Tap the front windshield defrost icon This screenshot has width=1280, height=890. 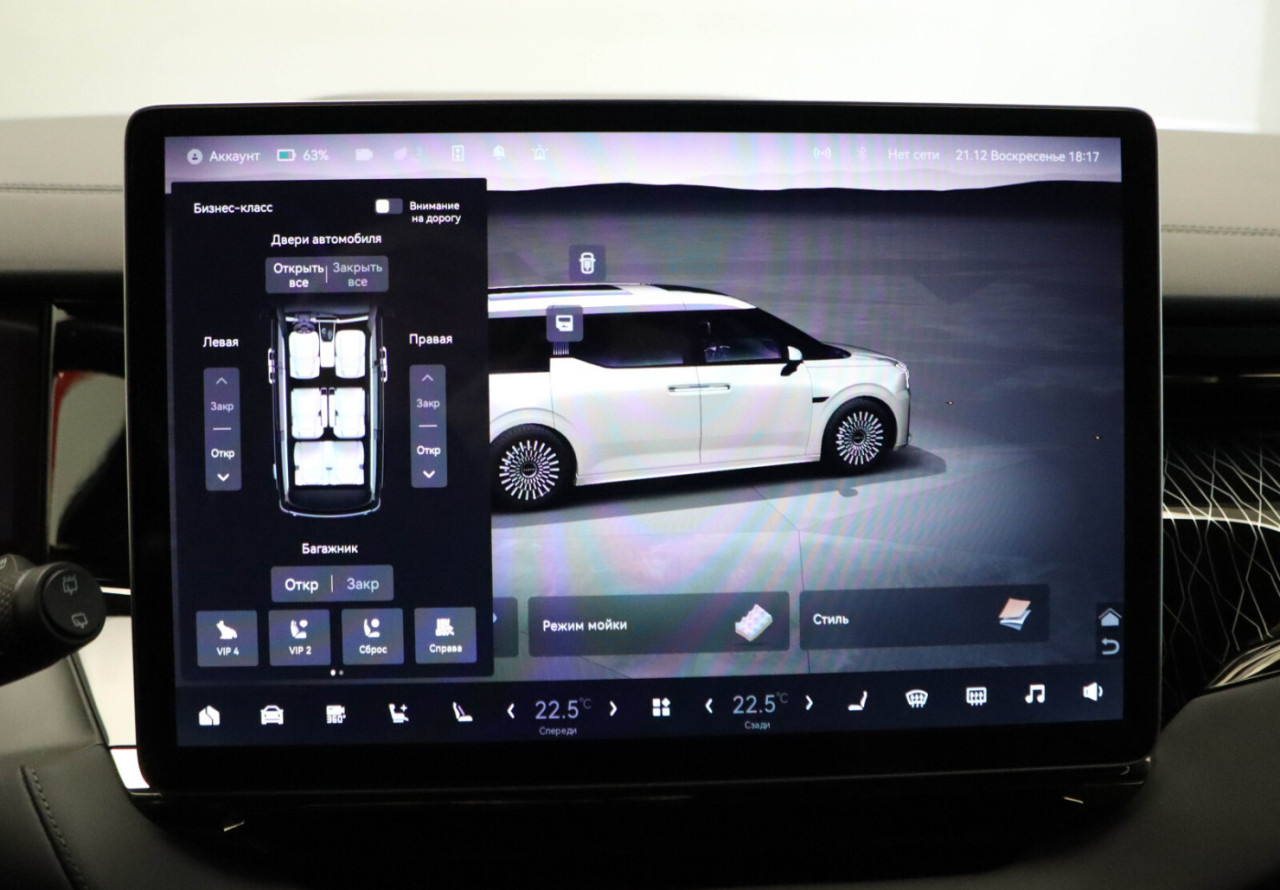(x=916, y=698)
